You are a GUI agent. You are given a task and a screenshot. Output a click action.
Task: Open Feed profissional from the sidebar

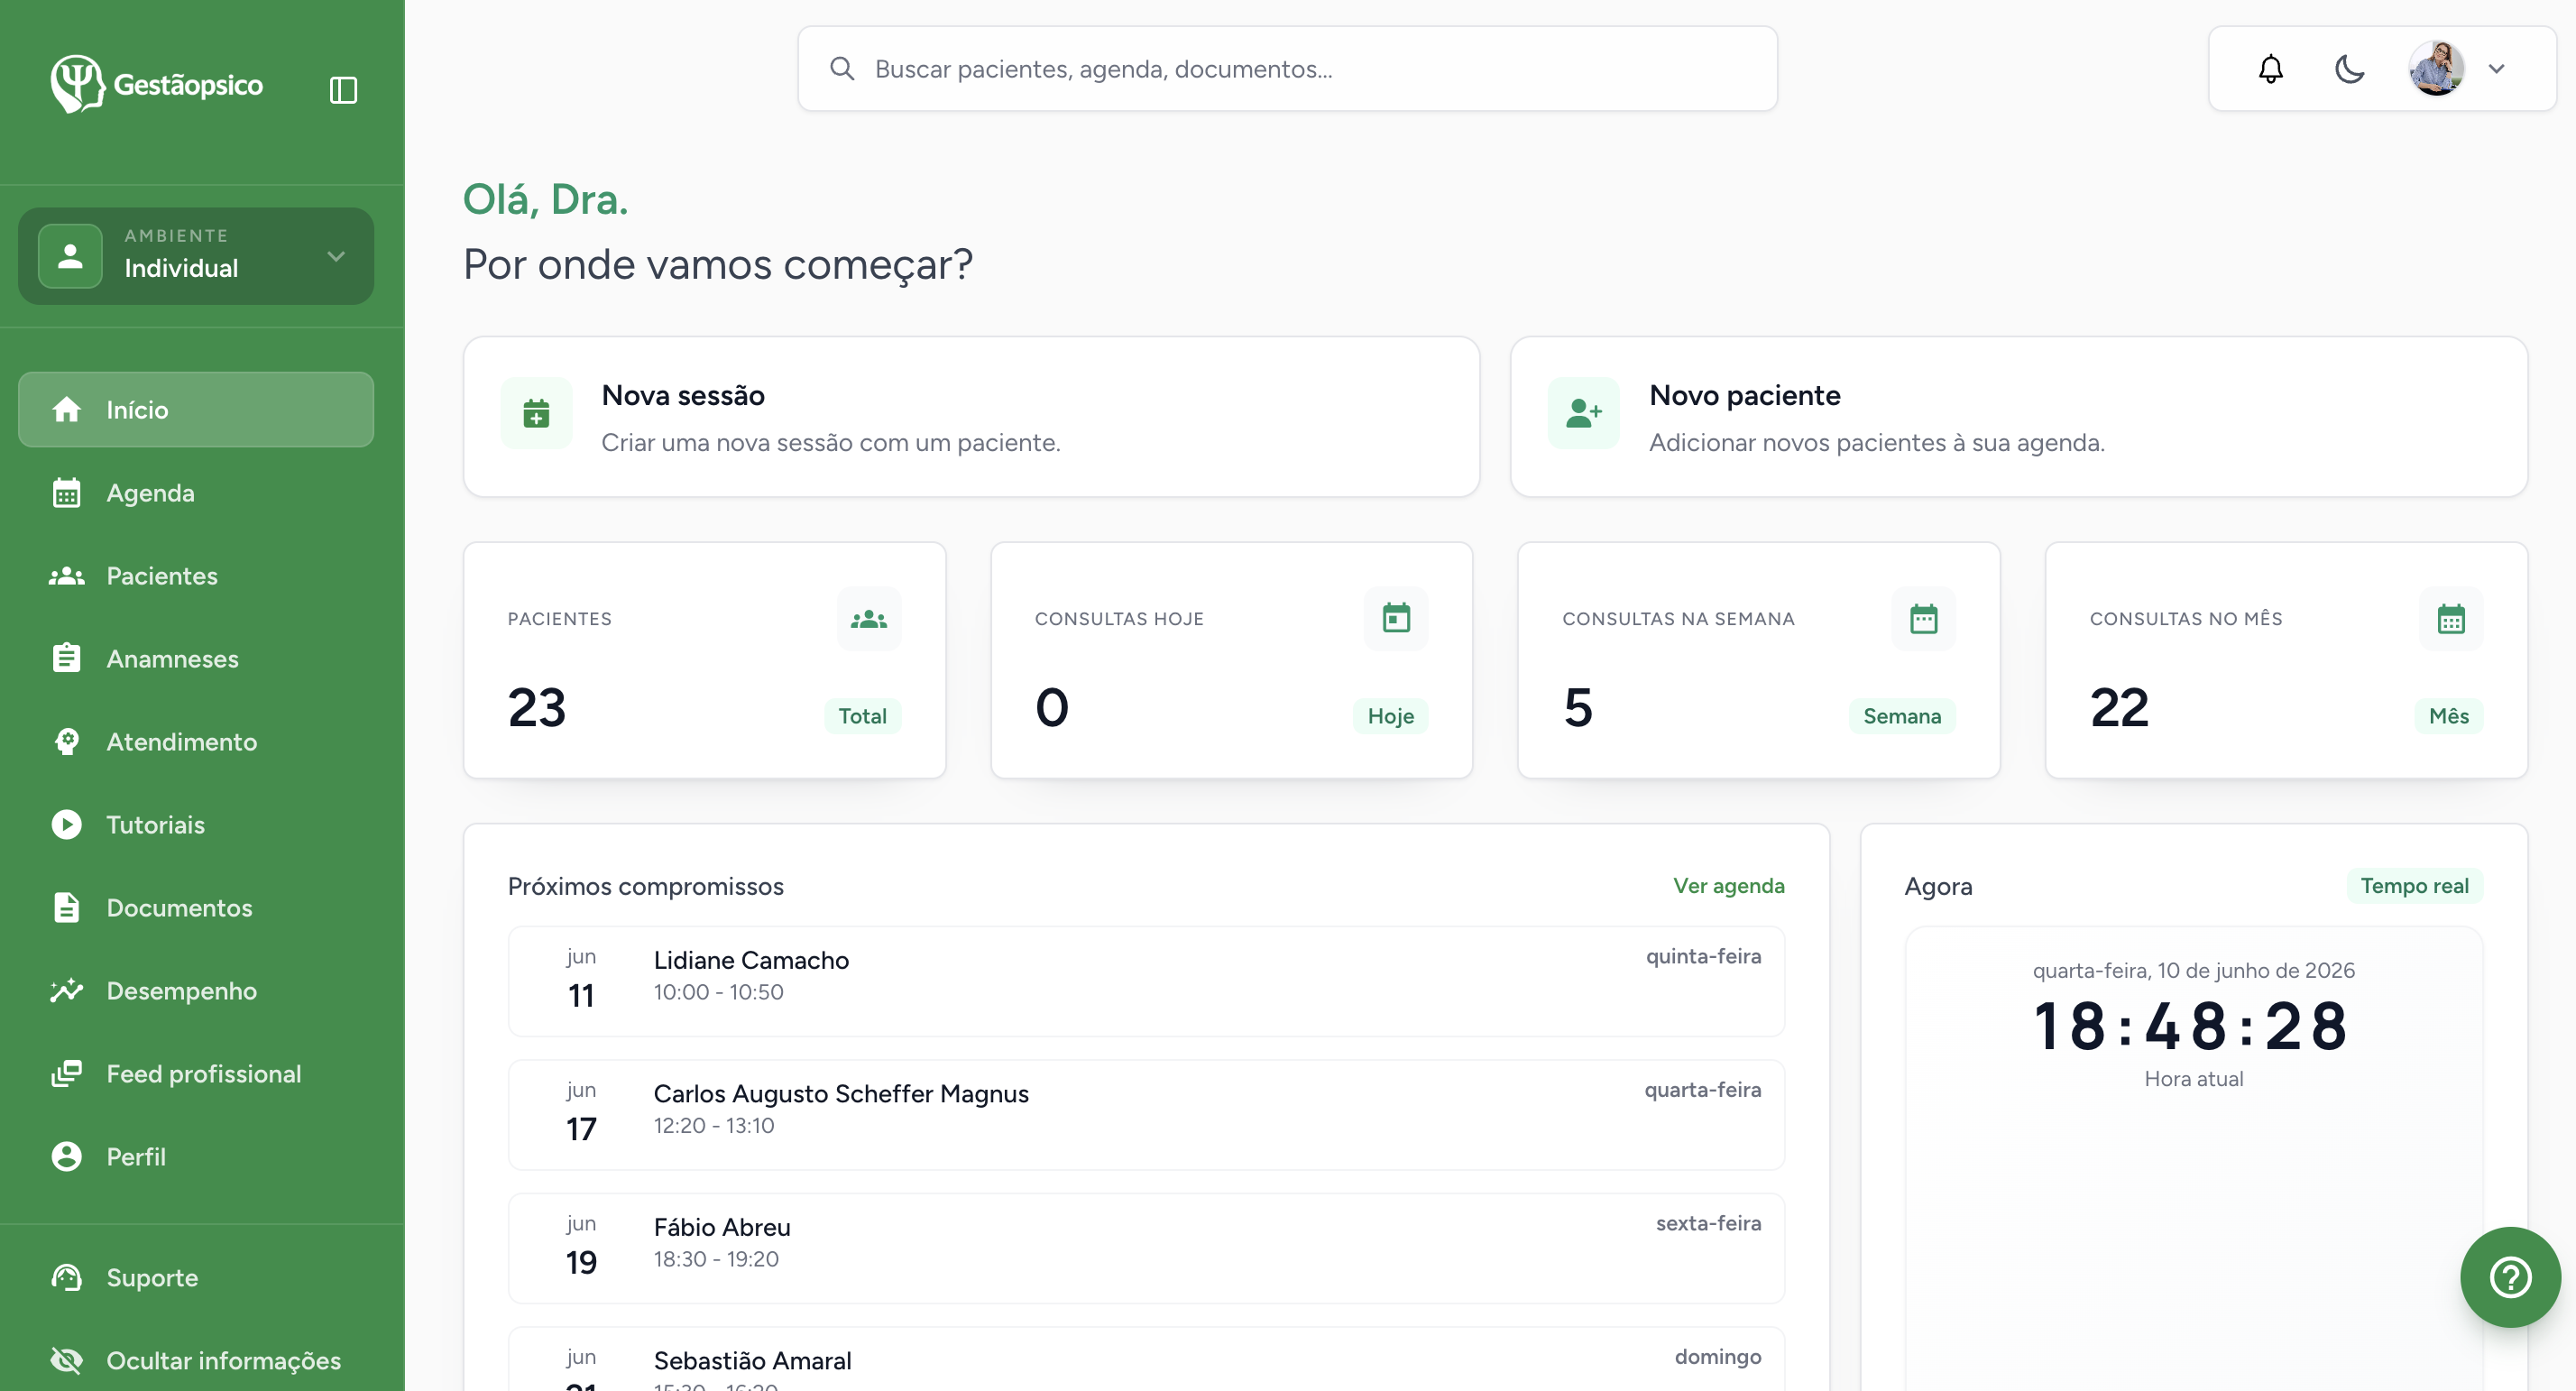196,1074
